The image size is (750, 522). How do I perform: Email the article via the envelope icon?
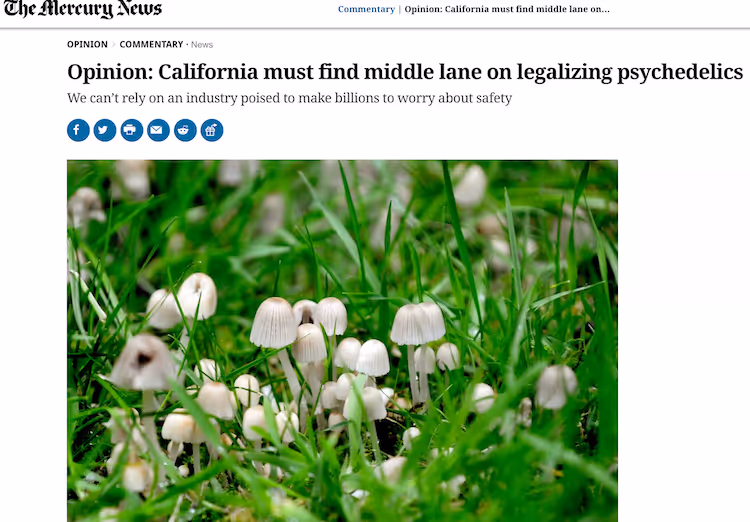158,130
